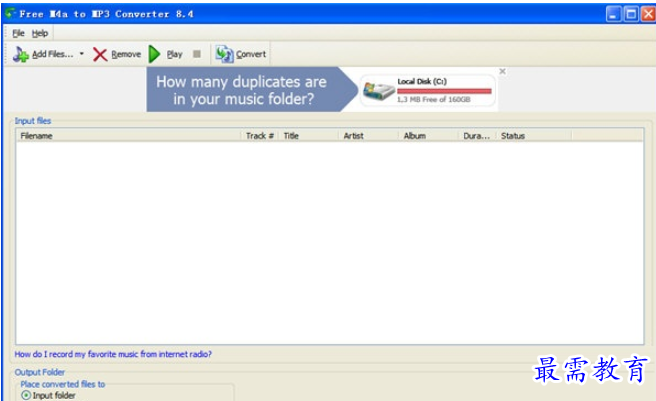Sort by the Filename column header
The height and width of the screenshot is (401, 656).
coord(128,136)
